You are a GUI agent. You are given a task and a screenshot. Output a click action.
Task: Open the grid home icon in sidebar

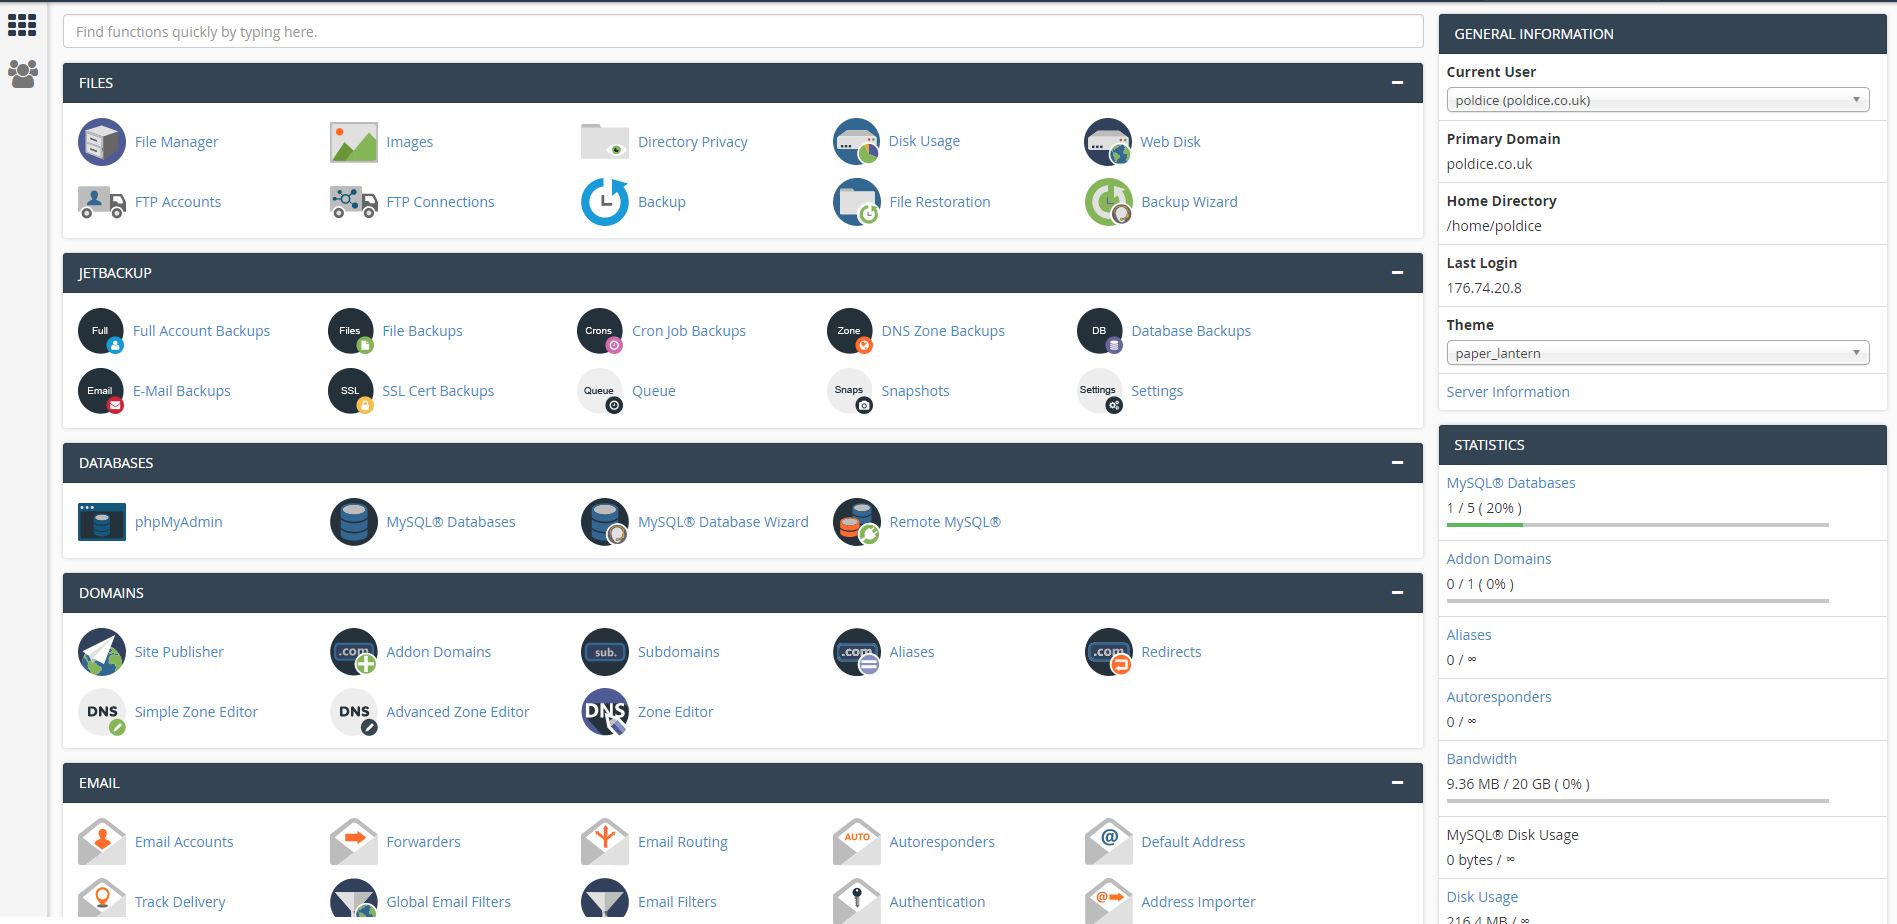(22, 25)
